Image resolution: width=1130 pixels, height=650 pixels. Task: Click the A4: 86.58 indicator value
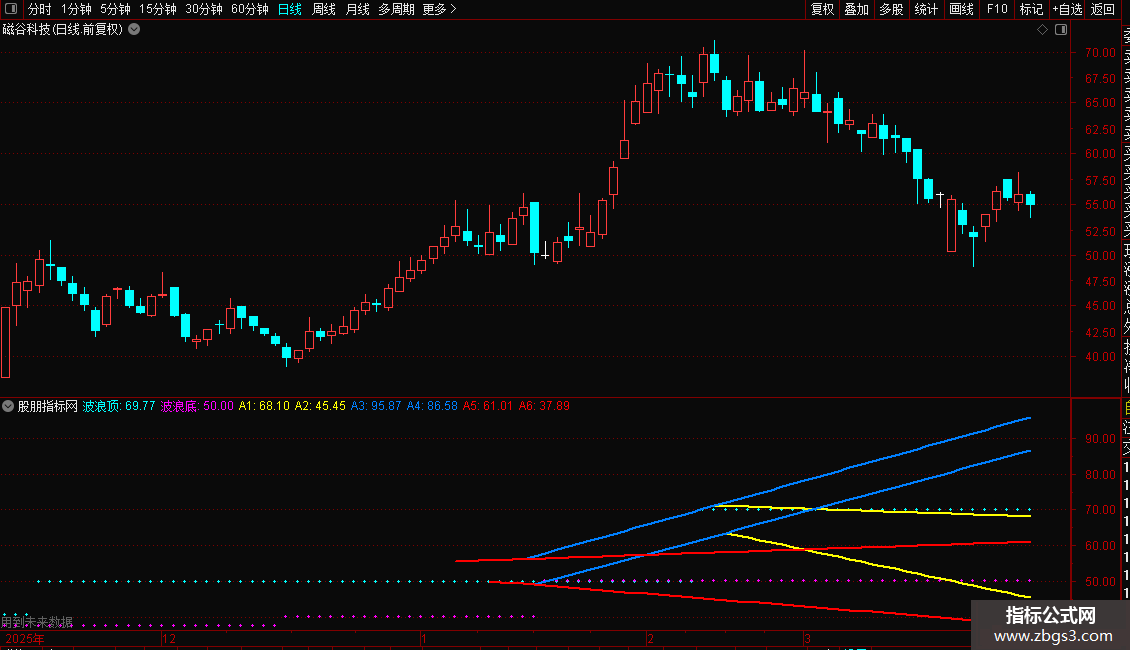pos(432,406)
